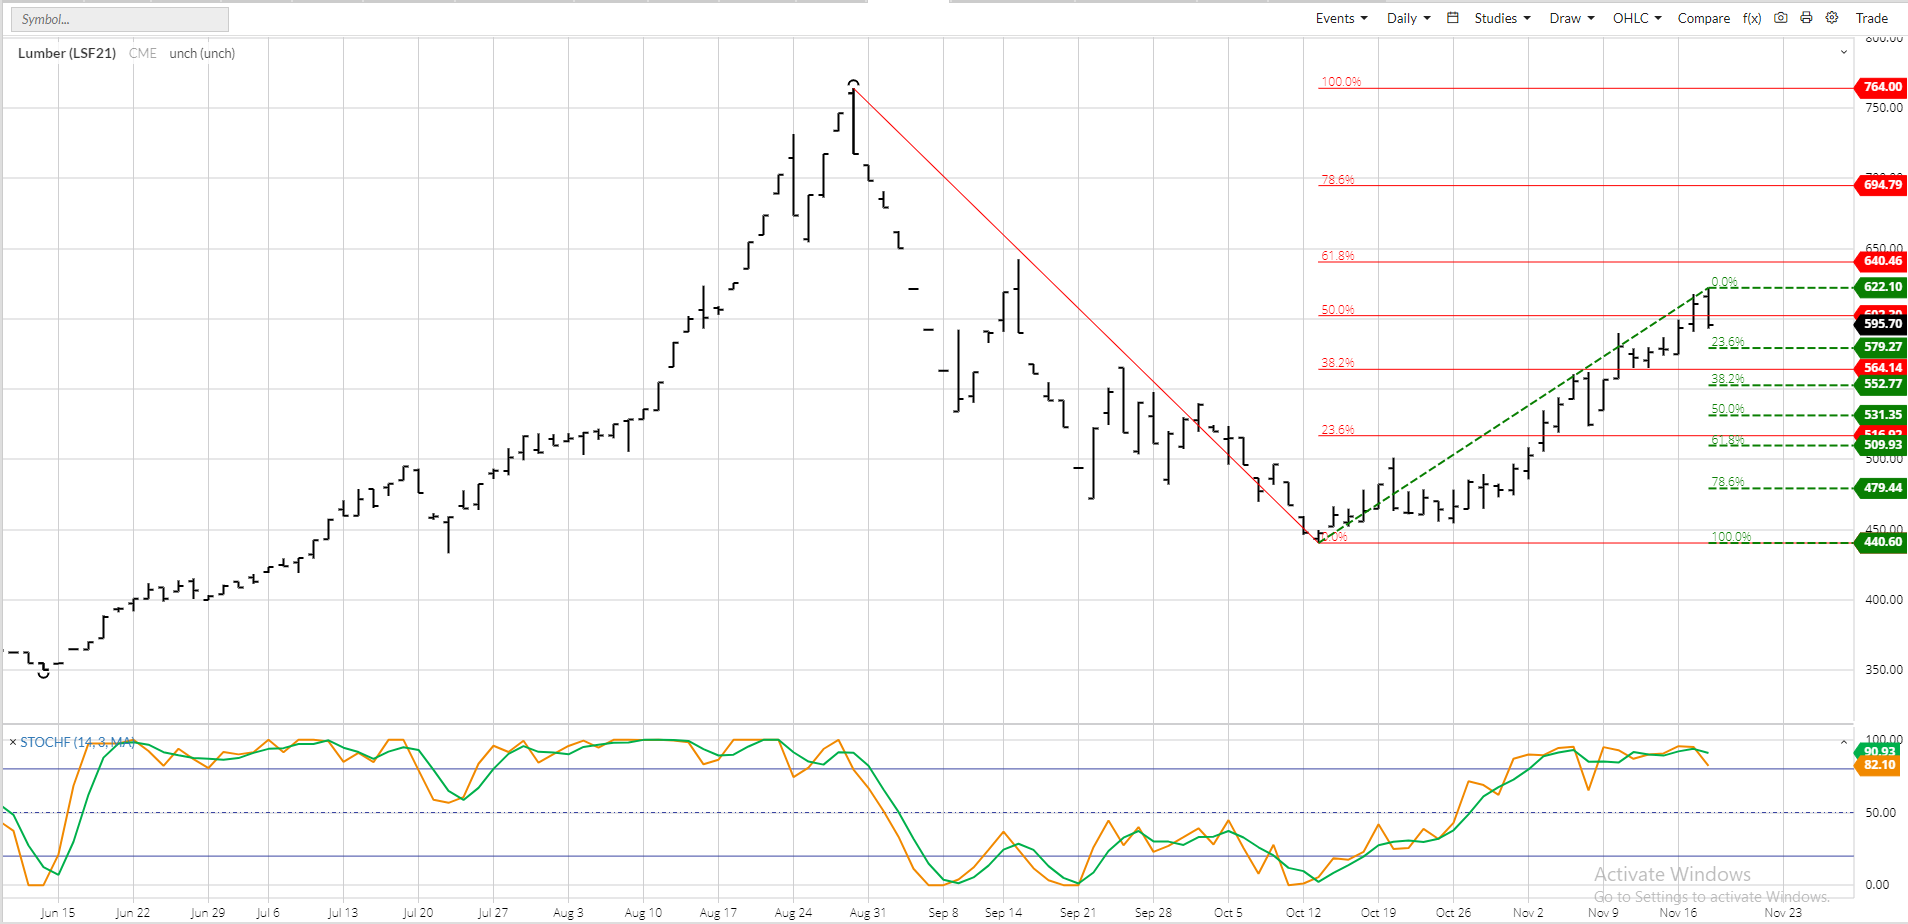Click the camera snapshot icon
Viewport: 1908px width, 924px height.
pyautogui.click(x=1781, y=18)
